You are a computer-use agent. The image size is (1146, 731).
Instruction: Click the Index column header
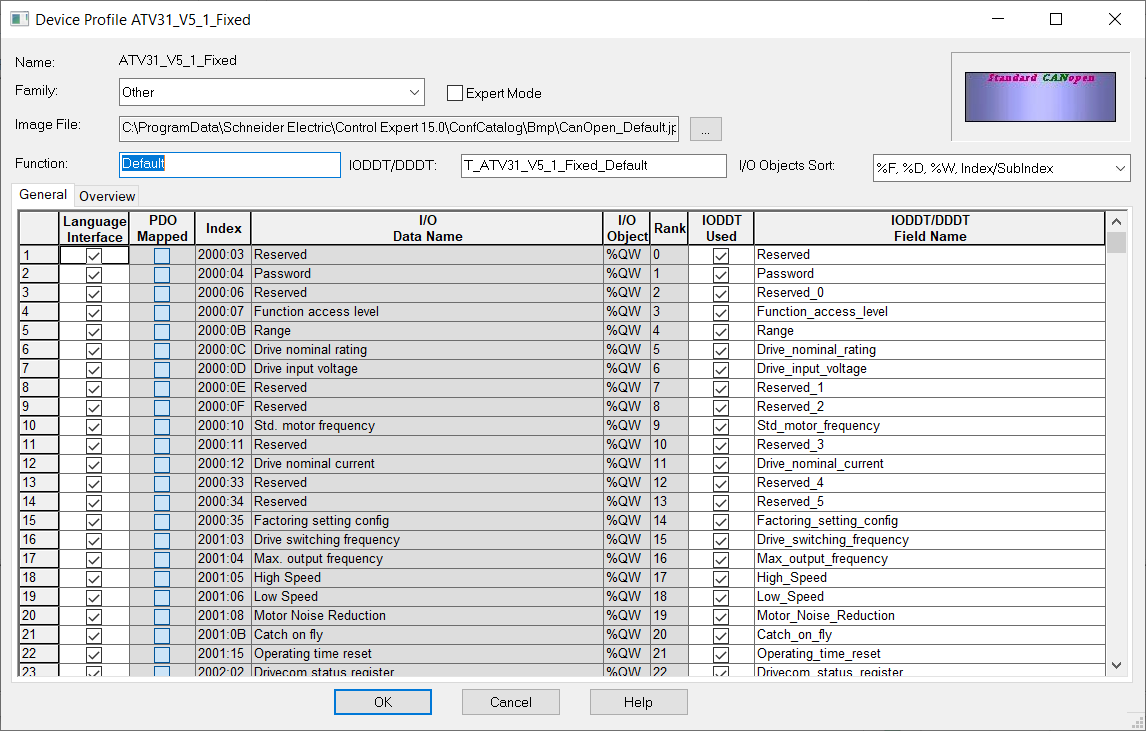coord(223,229)
